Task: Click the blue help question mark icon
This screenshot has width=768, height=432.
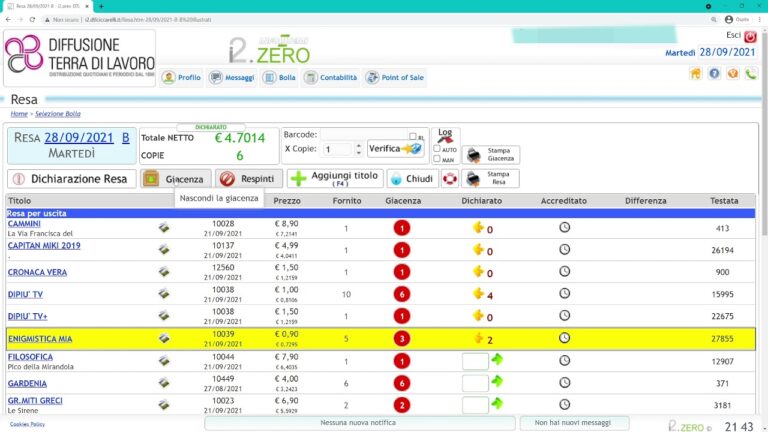Action: click(714, 73)
